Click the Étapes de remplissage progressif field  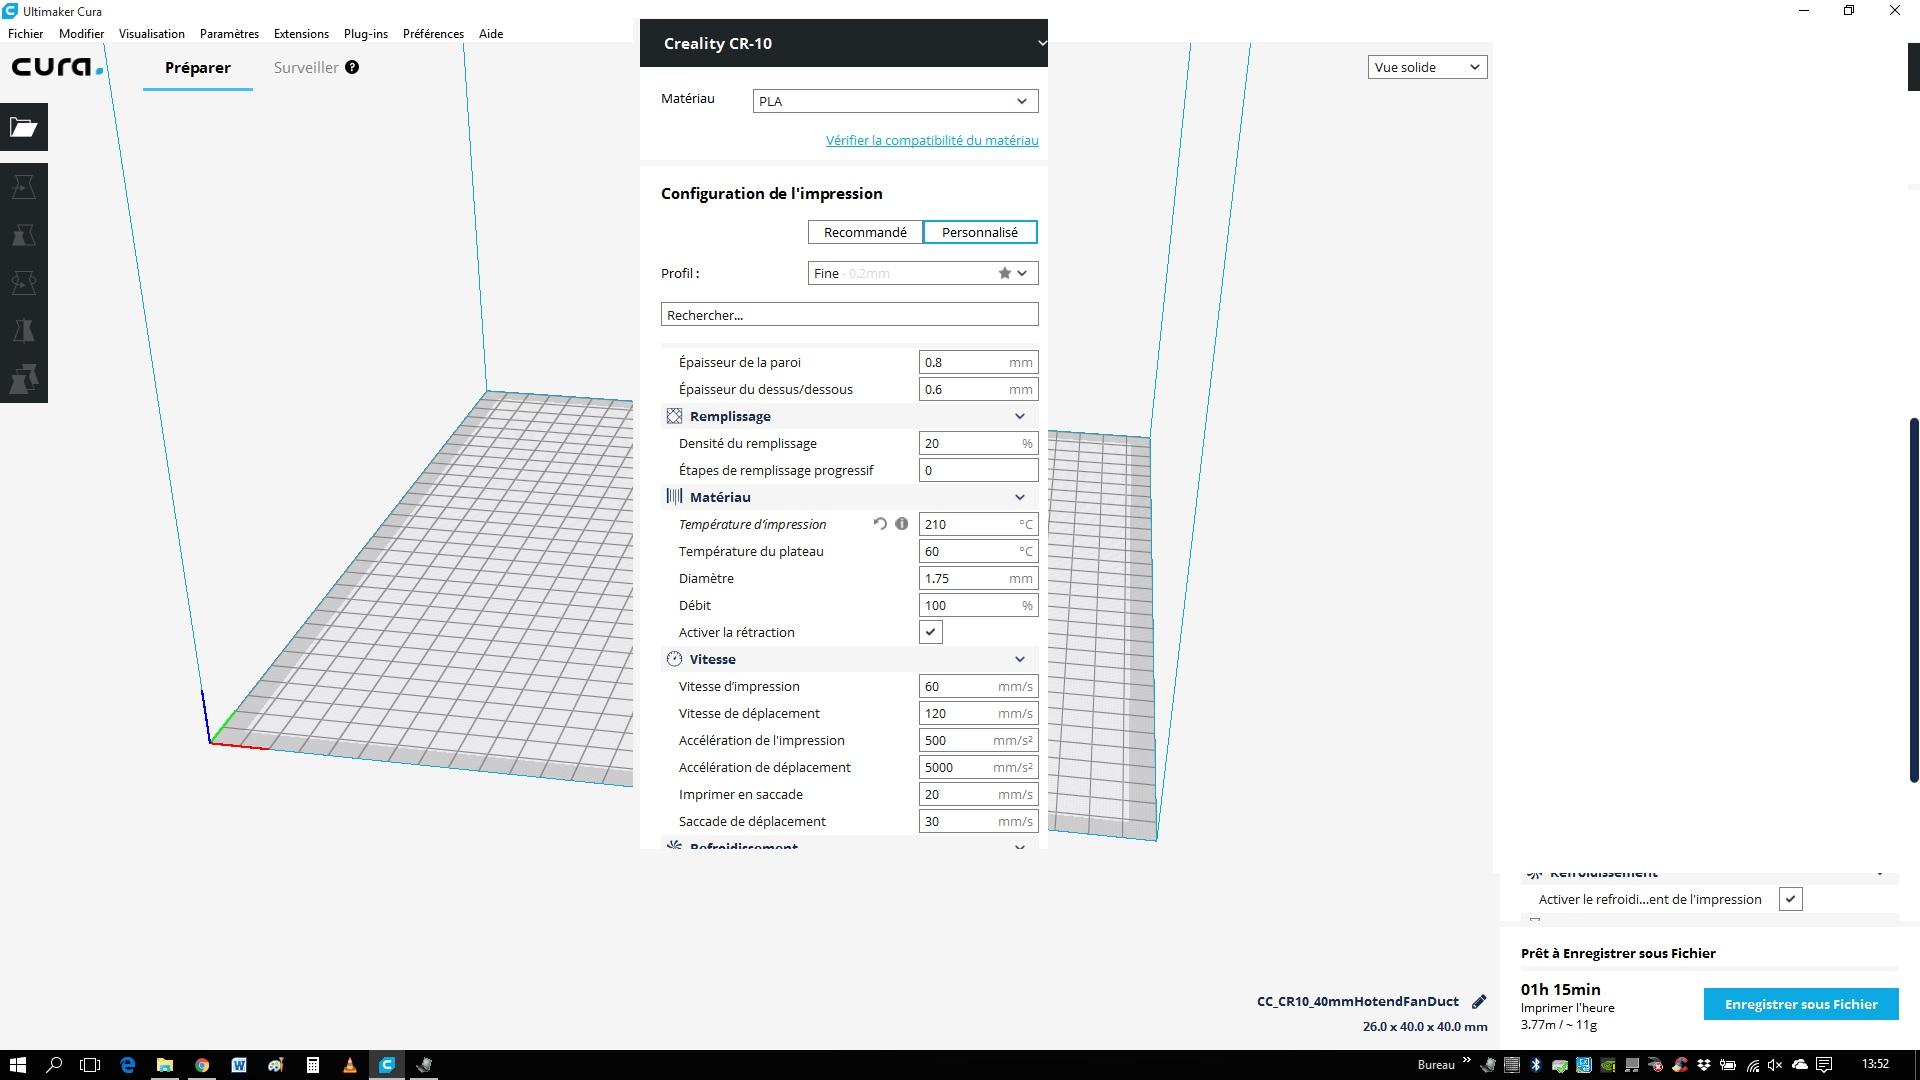tap(979, 470)
